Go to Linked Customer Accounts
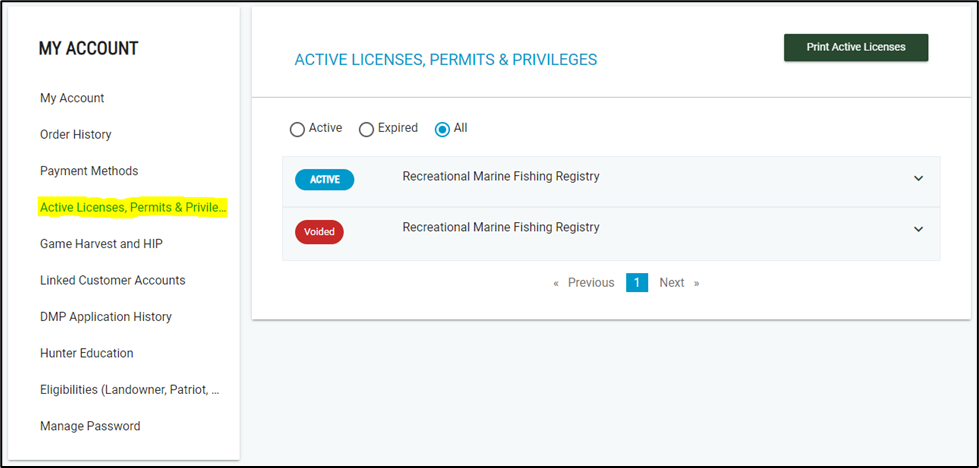Image resolution: width=979 pixels, height=468 pixels. 112,281
